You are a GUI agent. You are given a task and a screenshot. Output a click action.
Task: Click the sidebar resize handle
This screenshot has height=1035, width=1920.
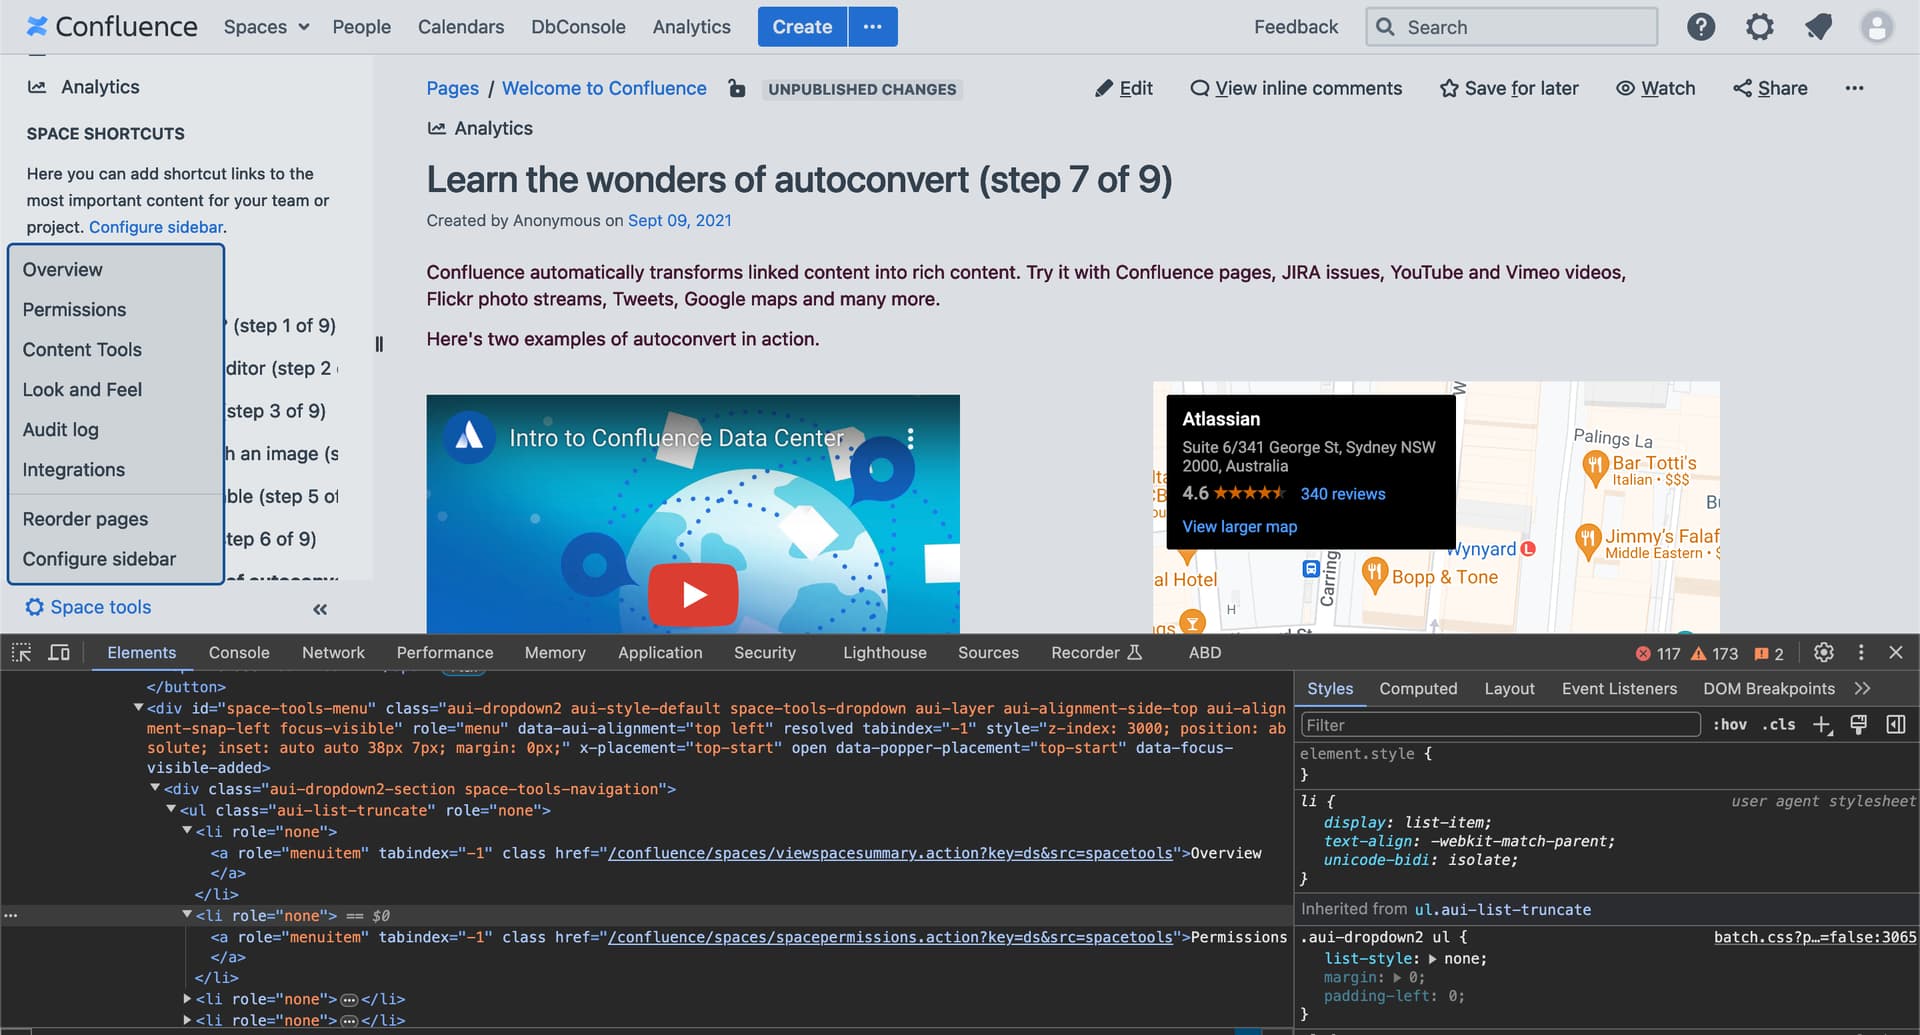[x=379, y=344]
